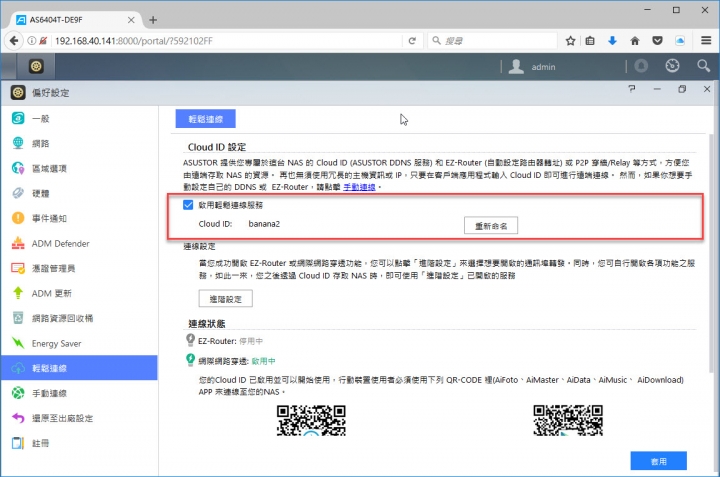Reload the page with refresh icon
Image resolution: width=720 pixels, height=477 pixels.
412,41
